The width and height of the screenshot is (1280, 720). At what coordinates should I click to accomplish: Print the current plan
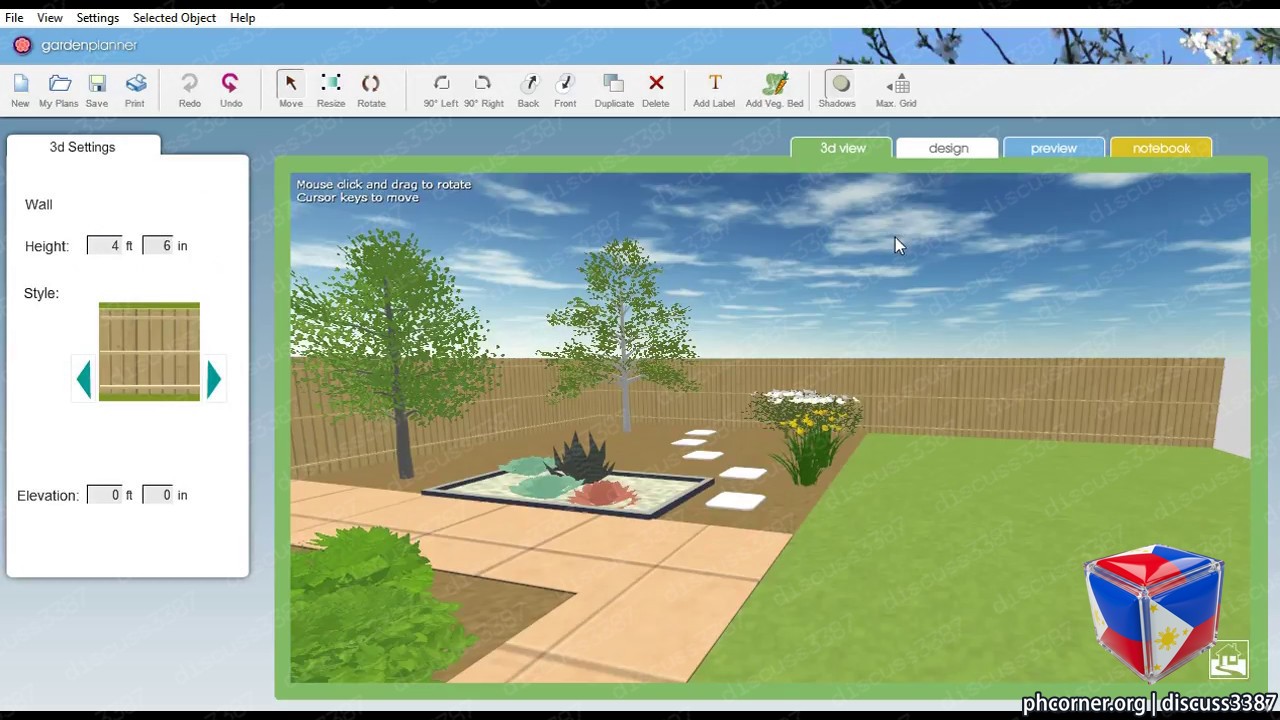135,90
